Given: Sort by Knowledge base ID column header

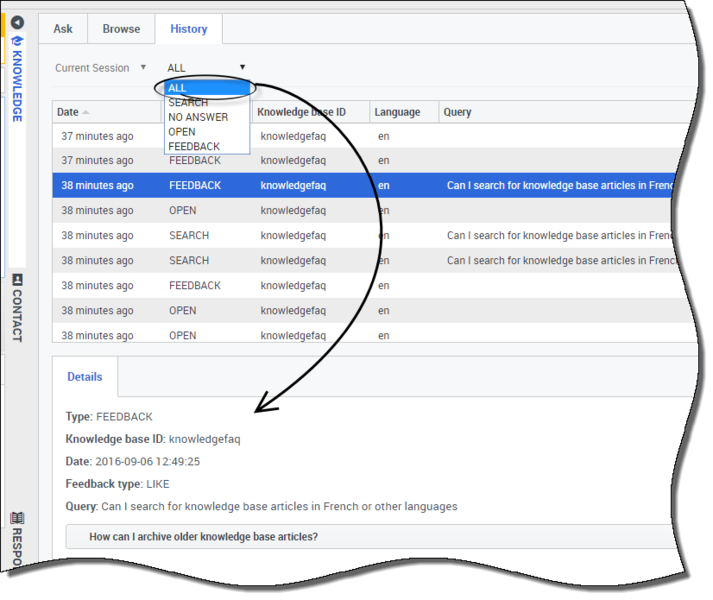Looking at the screenshot, I should pos(301,112).
